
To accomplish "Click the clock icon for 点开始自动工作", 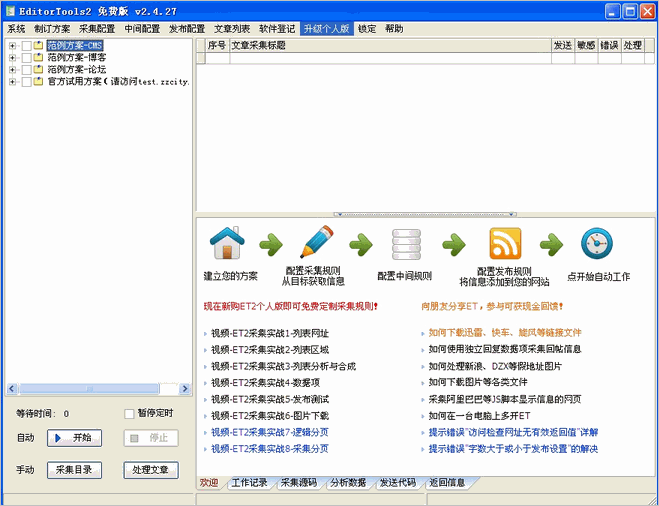I will point(597,243).
